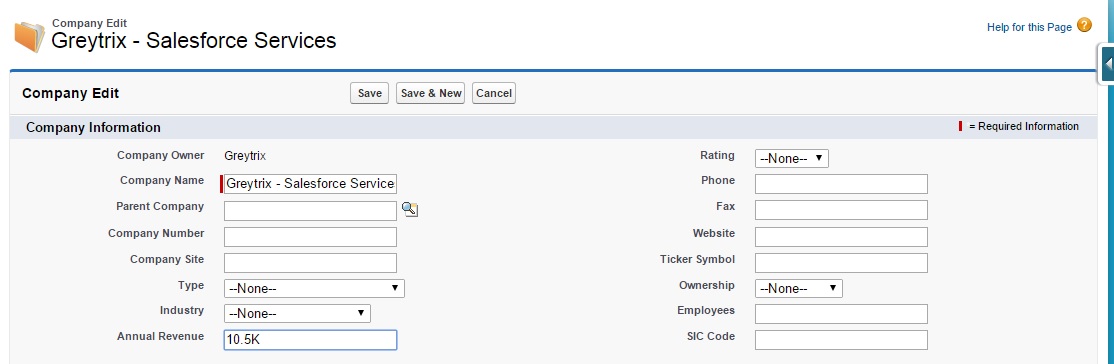The image size is (1114, 364).
Task: Click the Annual Revenue field showing 10.5K
Action: (x=310, y=340)
